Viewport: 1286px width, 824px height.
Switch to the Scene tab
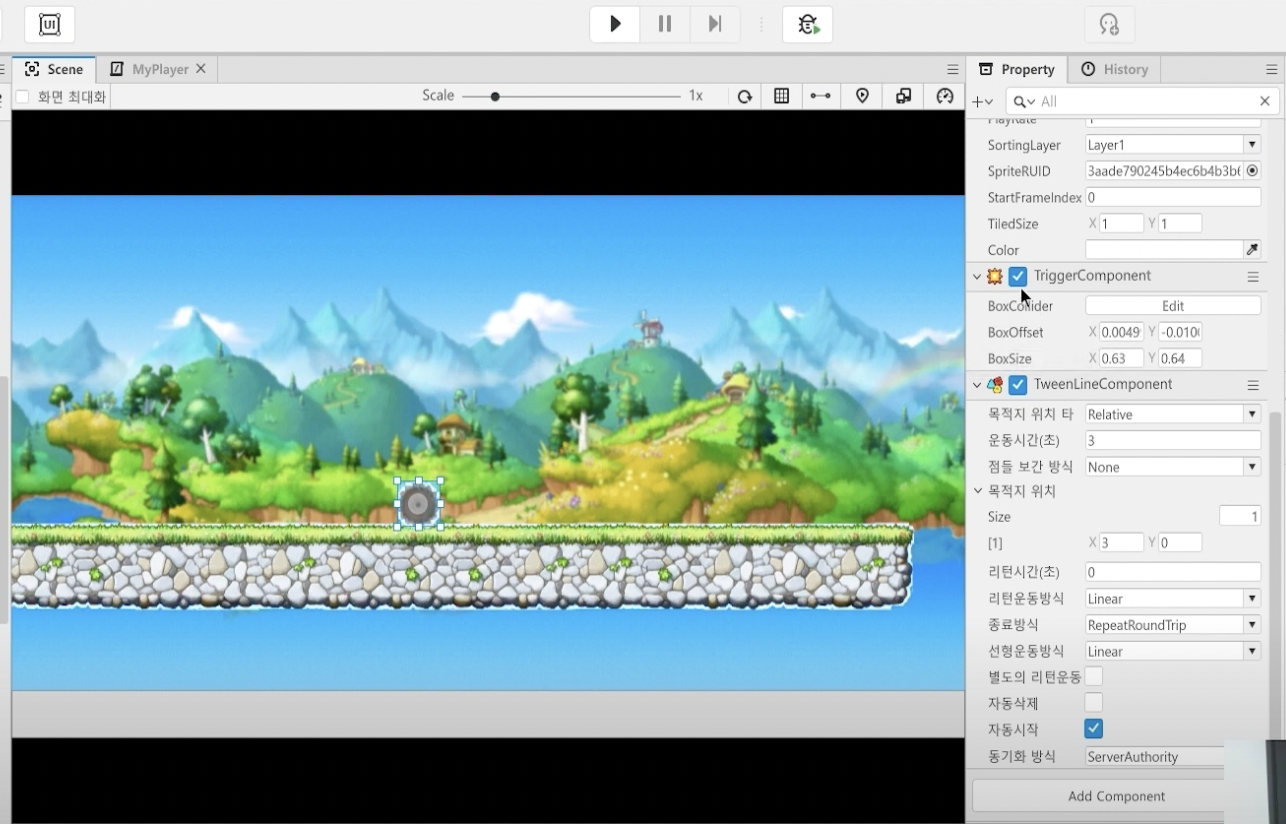pyautogui.click(x=54, y=69)
